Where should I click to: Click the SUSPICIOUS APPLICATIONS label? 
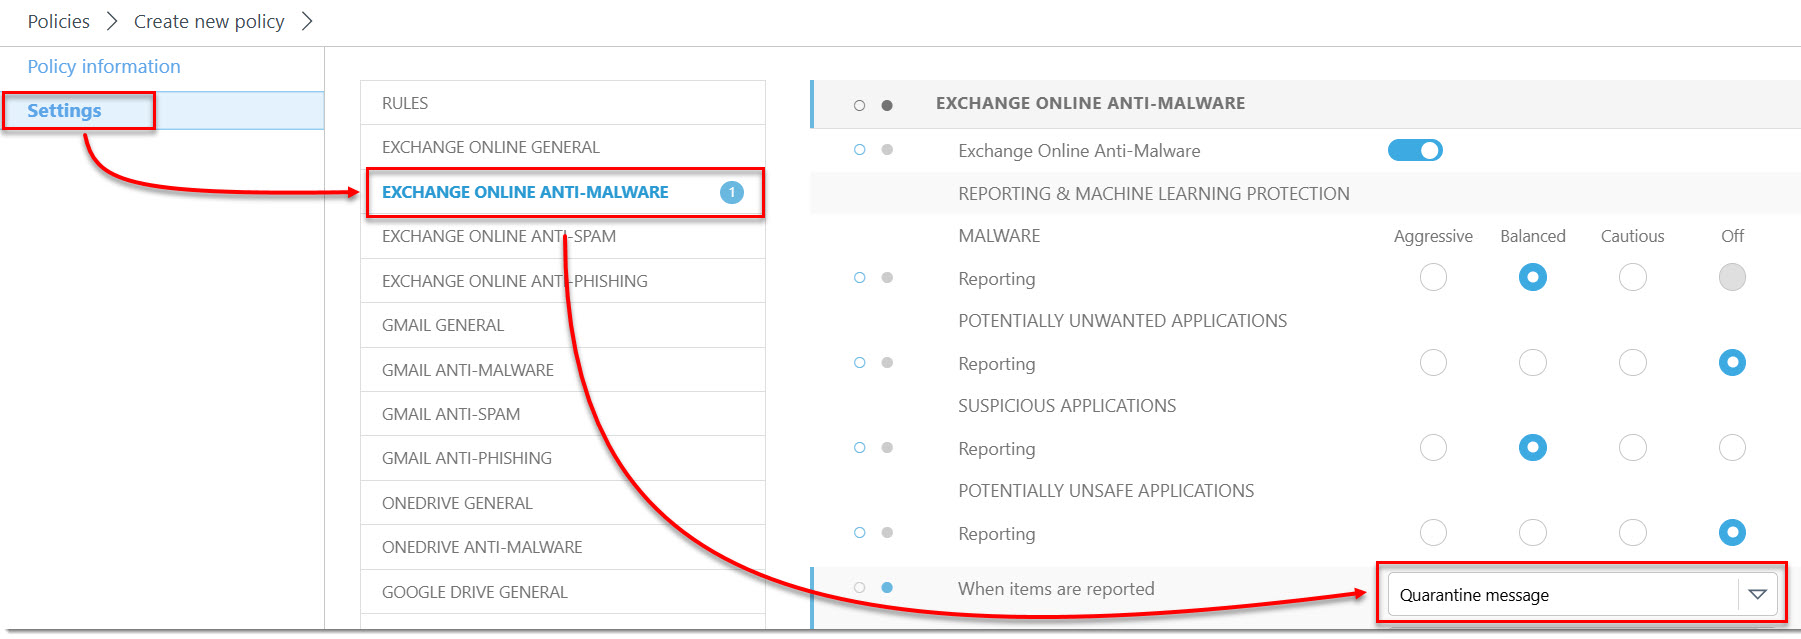[x=1067, y=406]
